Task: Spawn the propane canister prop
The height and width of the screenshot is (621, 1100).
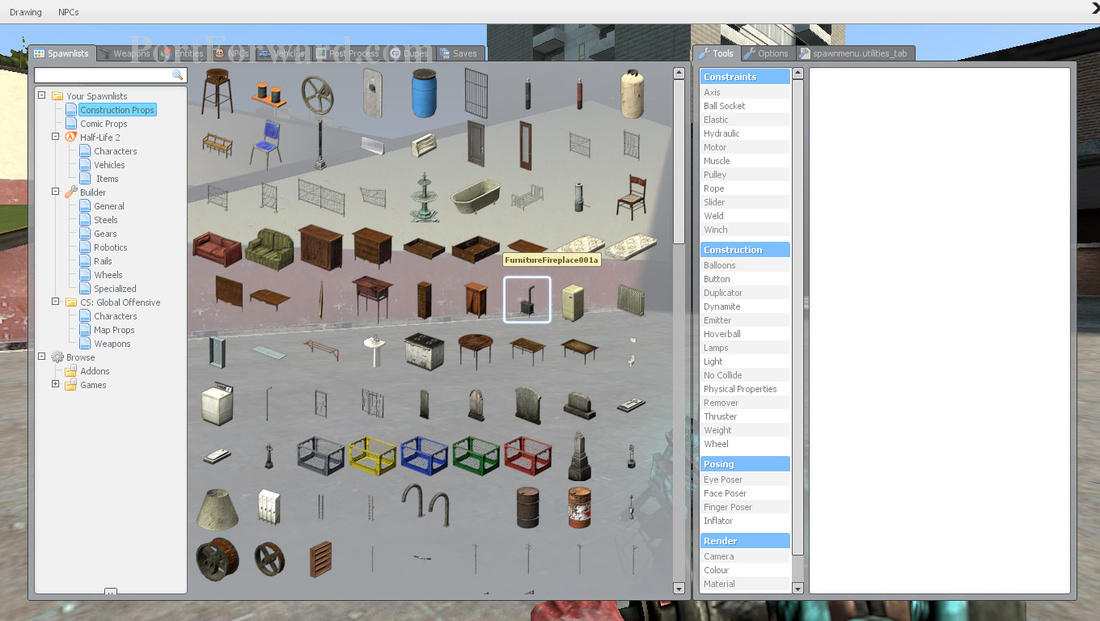Action: point(631,94)
